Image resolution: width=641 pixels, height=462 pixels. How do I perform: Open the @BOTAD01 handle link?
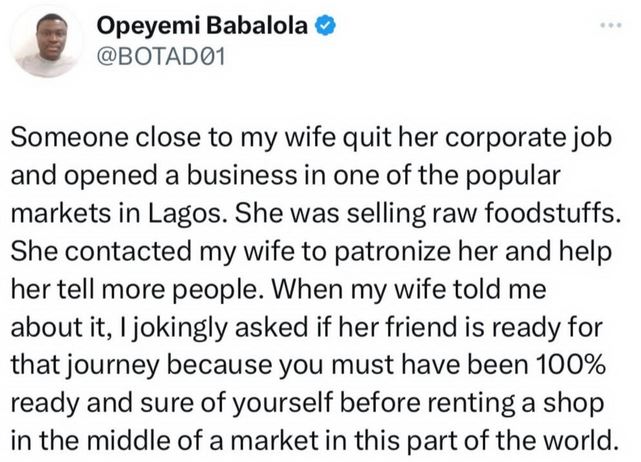[x=165, y=59]
